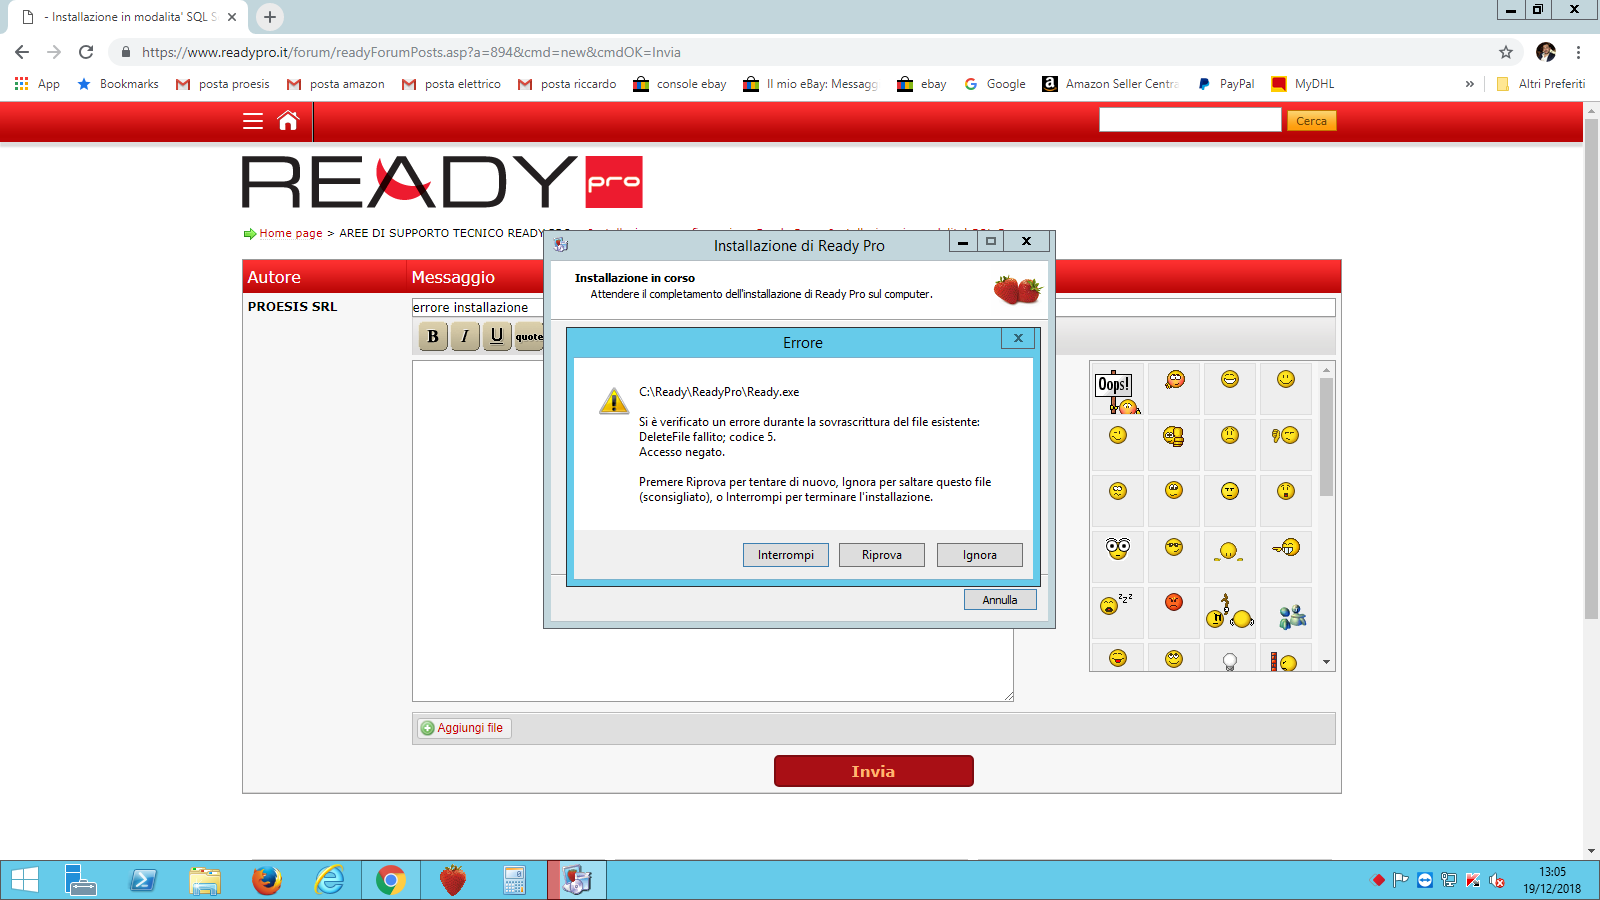Image resolution: width=1600 pixels, height=900 pixels.
Task: Insert the emoticon wearing glasses
Action: pos(1174,547)
